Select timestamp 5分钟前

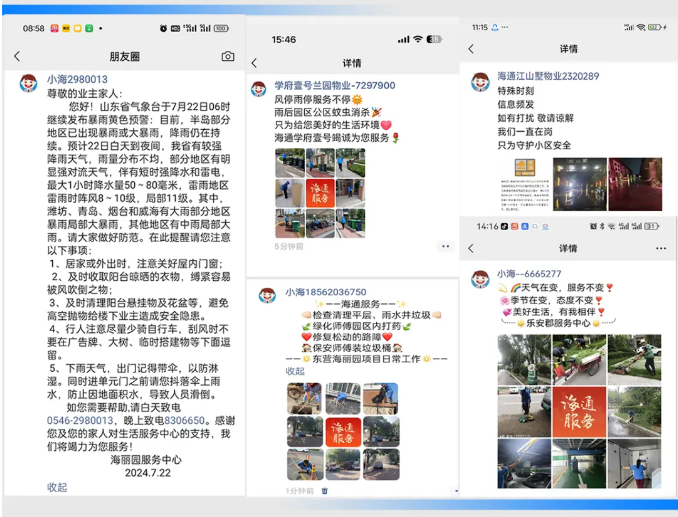pyautogui.click(x=289, y=246)
